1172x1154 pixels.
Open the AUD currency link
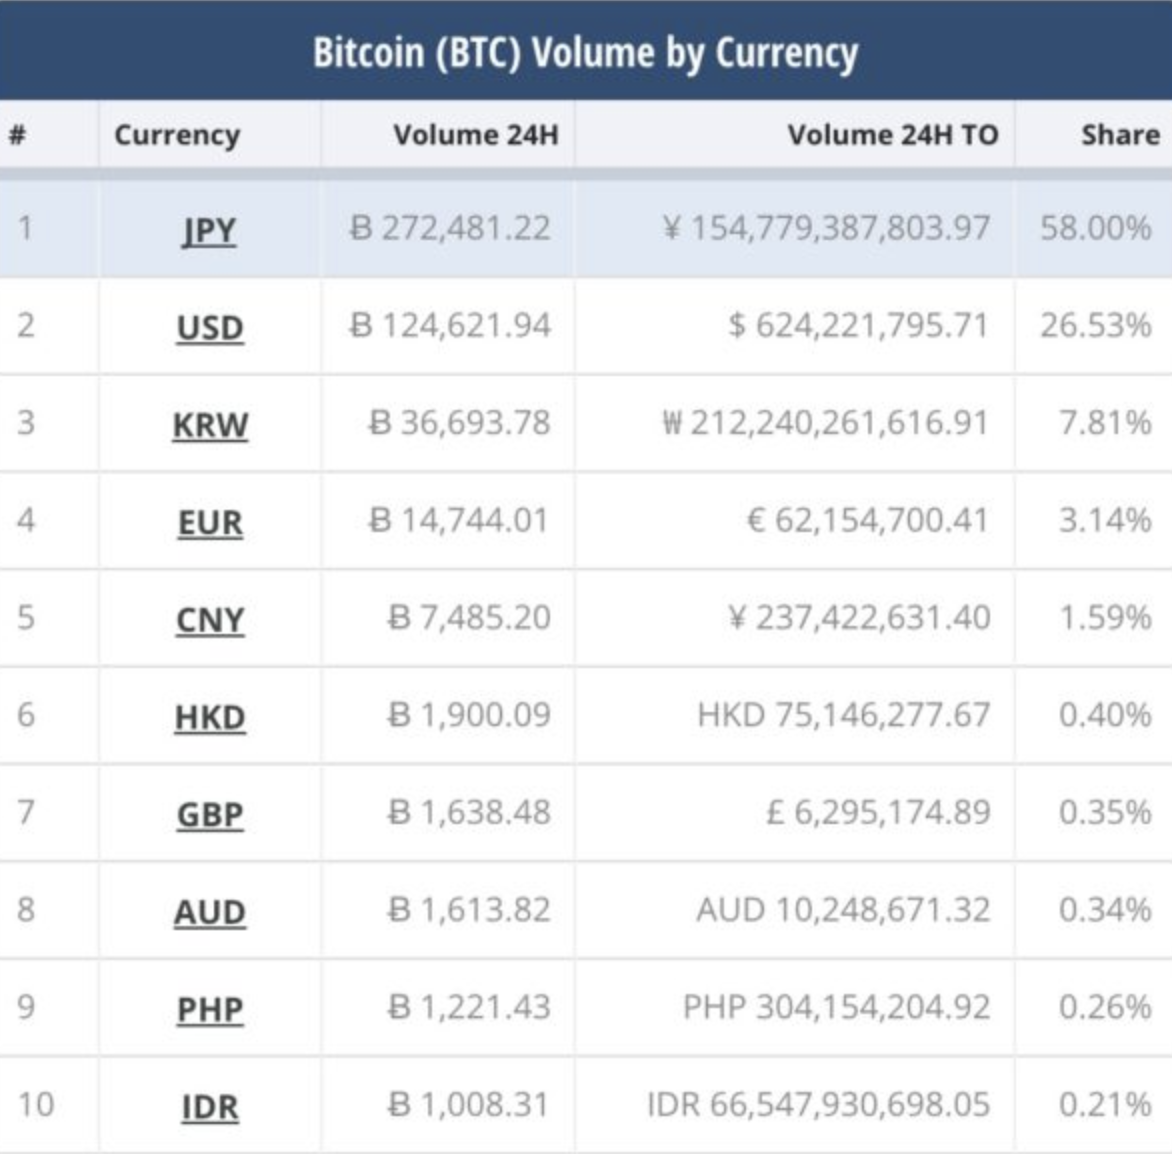pos(210,912)
